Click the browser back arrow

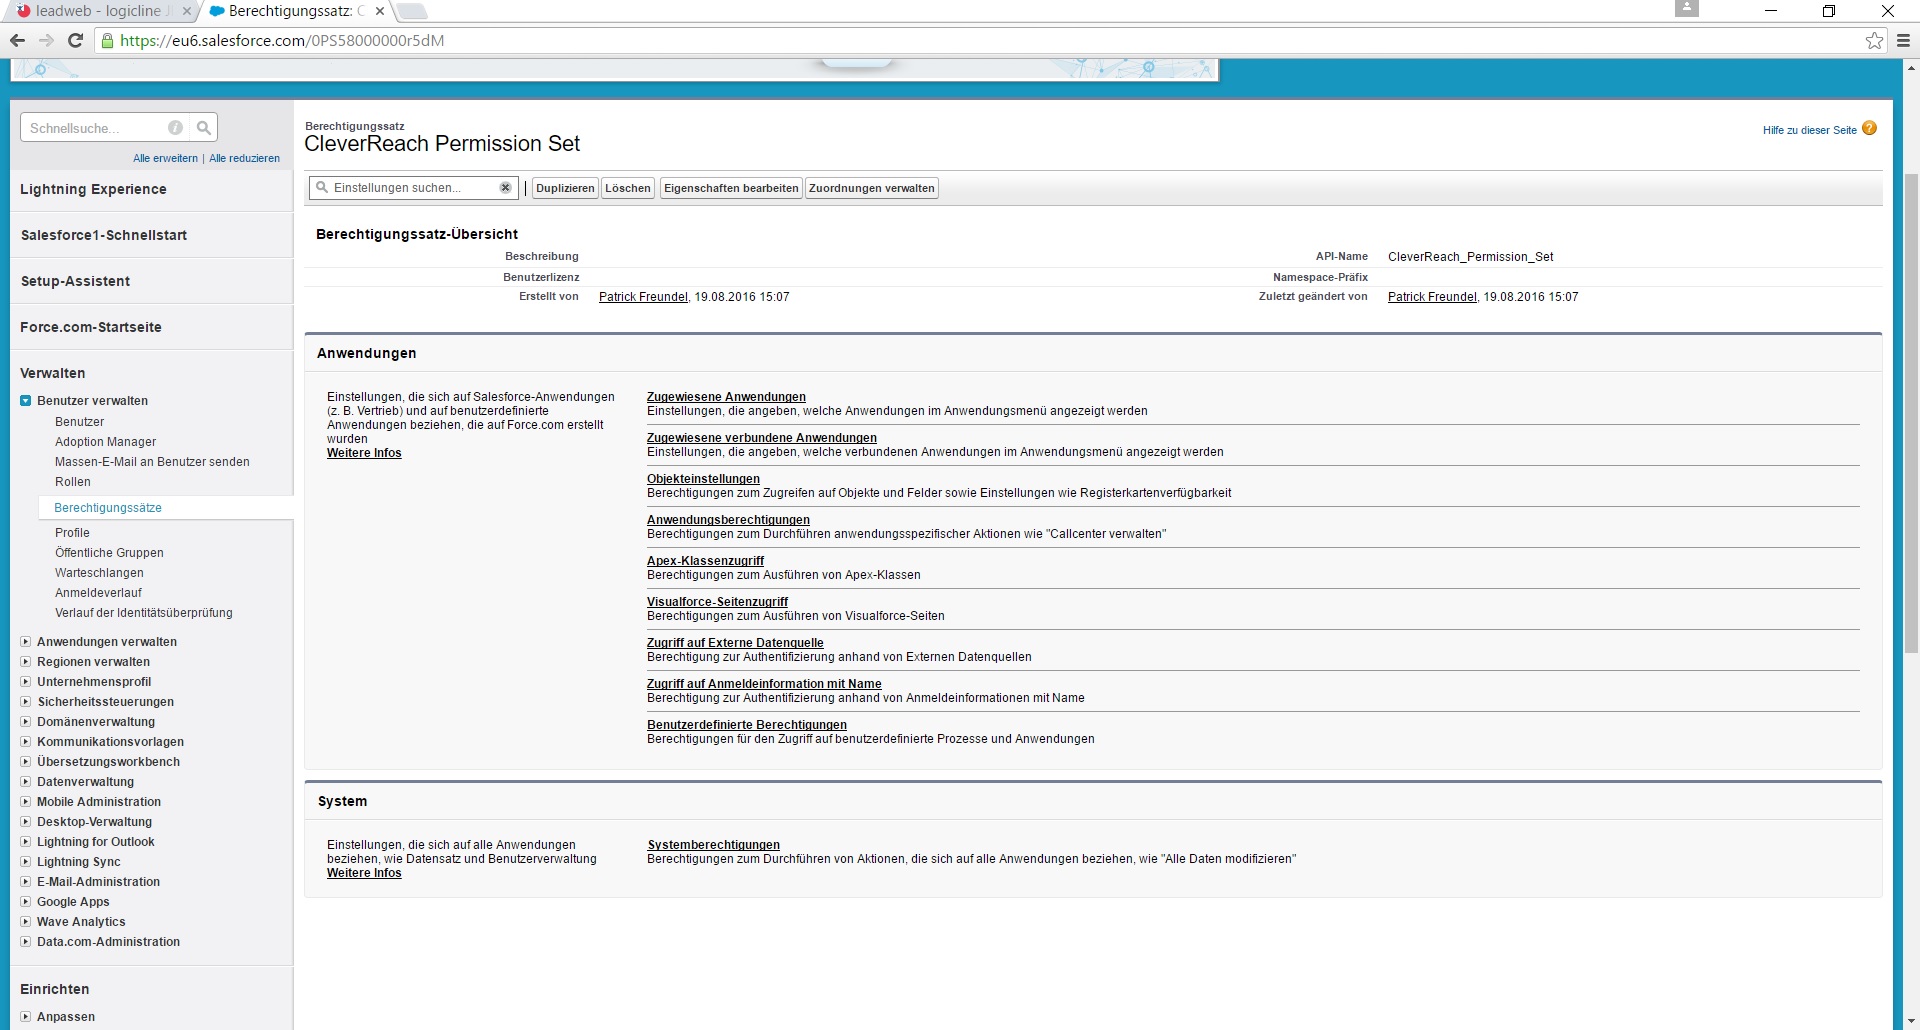[x=17, y=40]
